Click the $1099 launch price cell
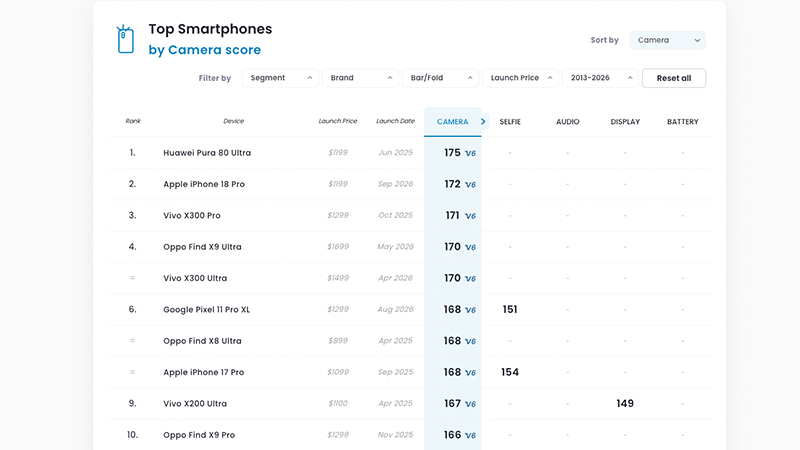Viewport: 800px width, 450px height. pyautogui.click(x=338, y=372)
